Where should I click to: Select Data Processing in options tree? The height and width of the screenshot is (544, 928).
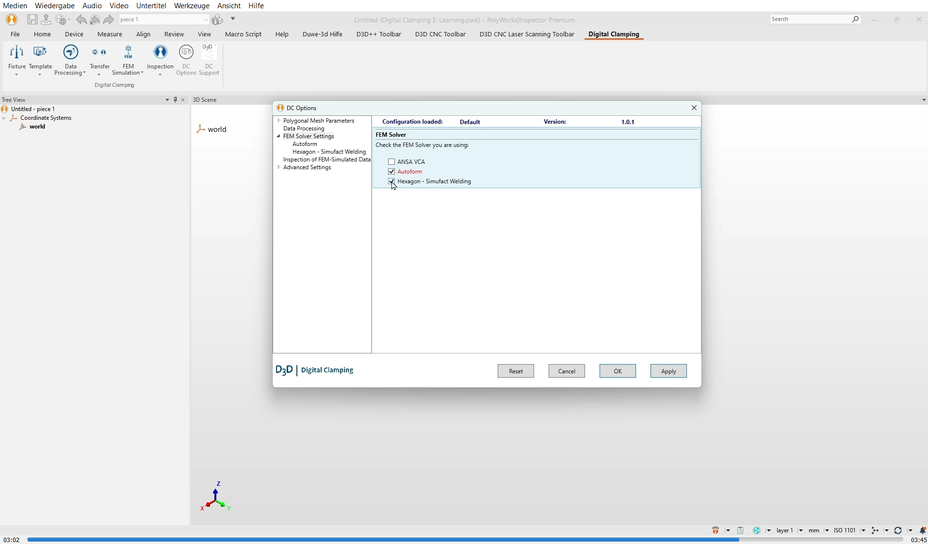(x=304, y=128)
